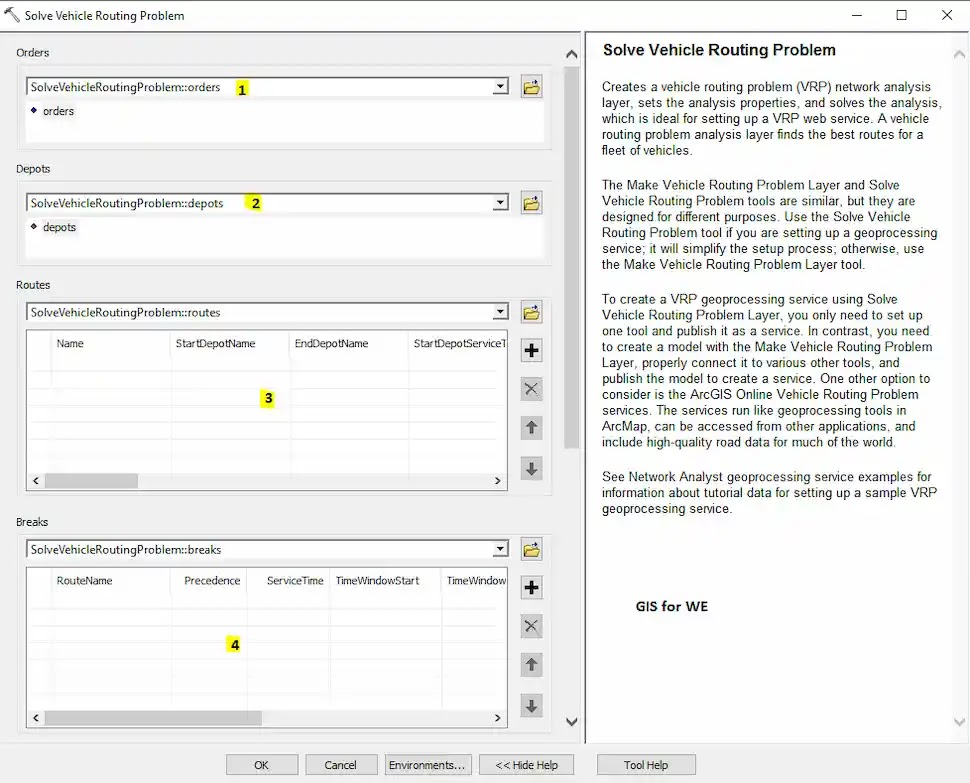
Task: Click the Breaks table right scroll arrow
Action: (497, 718)
